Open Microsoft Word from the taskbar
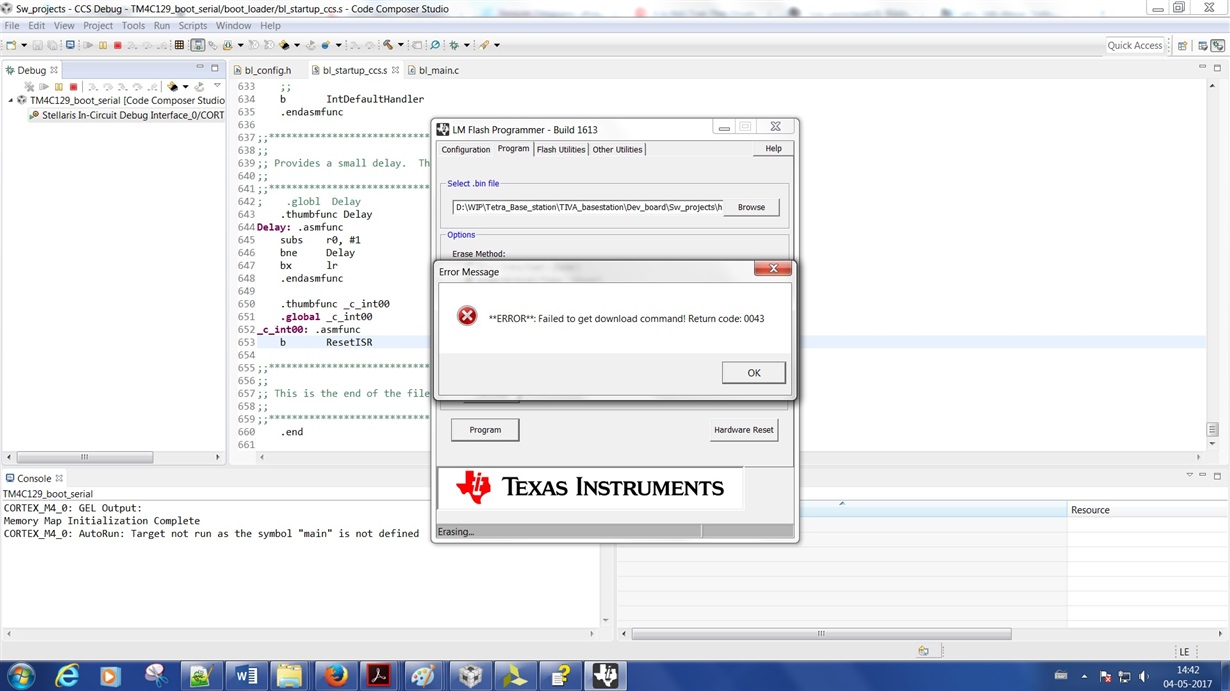 [246, 676]
